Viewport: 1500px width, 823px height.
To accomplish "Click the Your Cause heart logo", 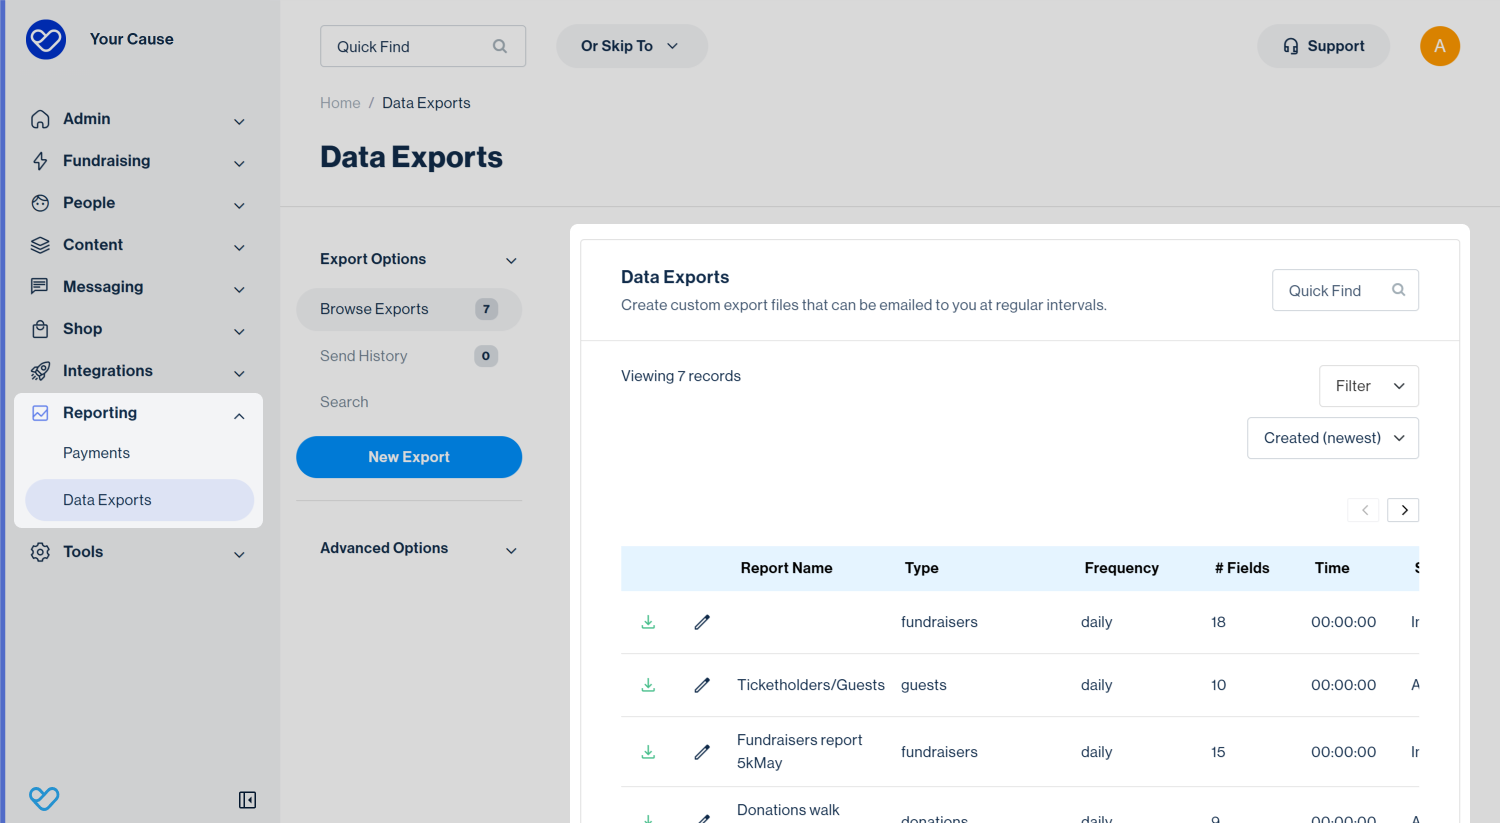I will pos(46,40).
